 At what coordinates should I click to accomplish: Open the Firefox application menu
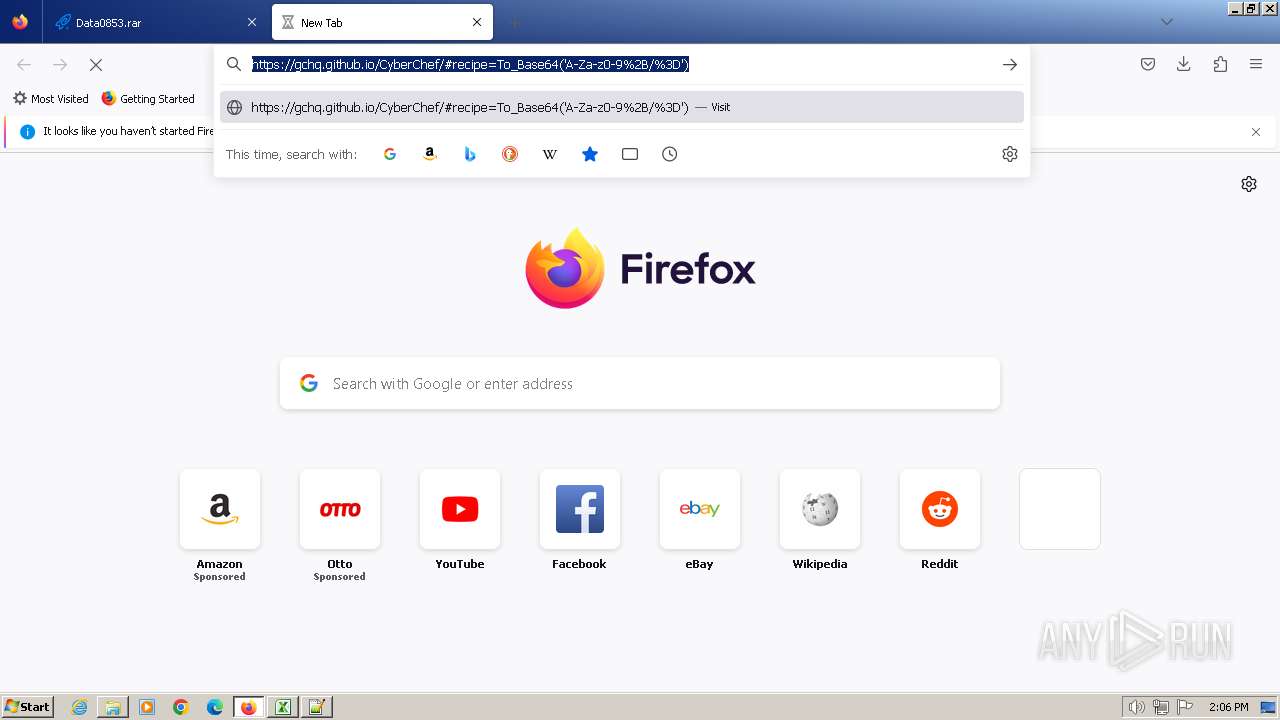1256,64
